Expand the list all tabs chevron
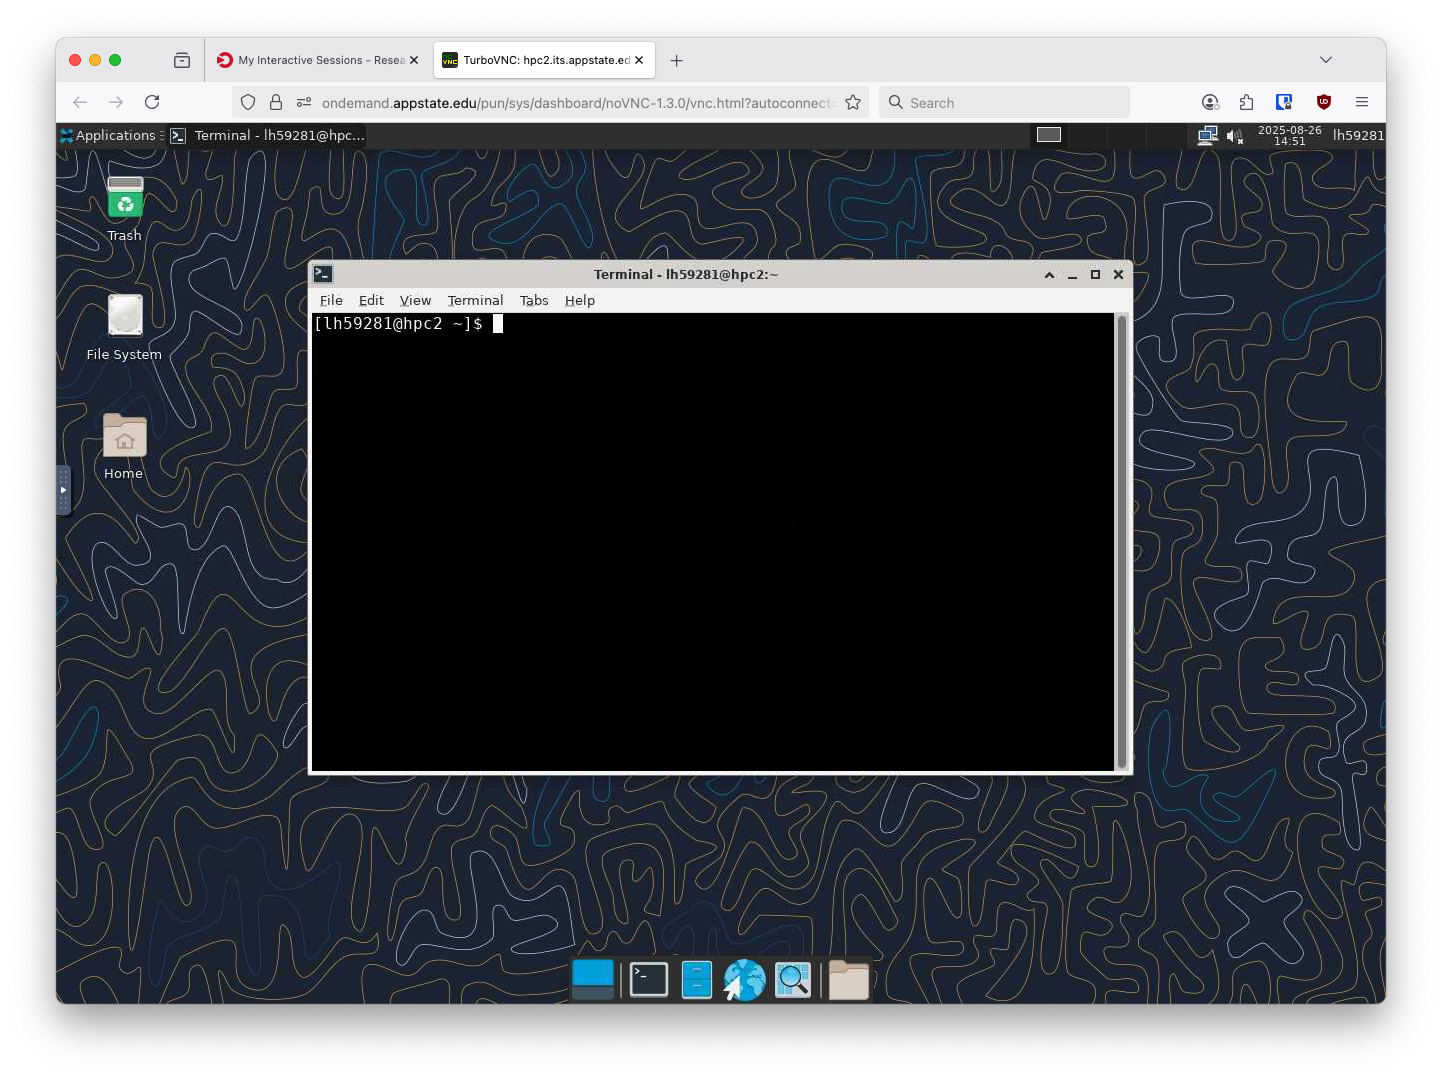Image resolution: width=1442 pixels, height=1078 pixels. click(1325, 60)
